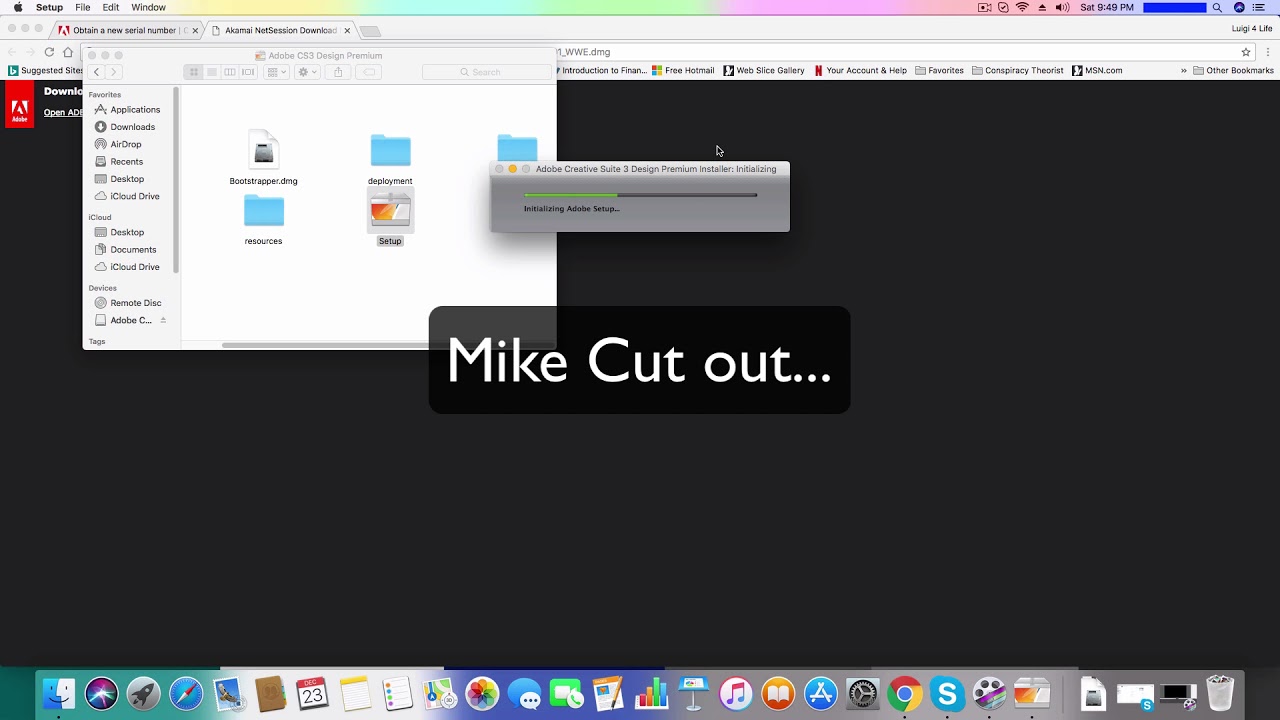Image resolution: width=1280 pixels, height=720 pixels.
Task: Click the installer progress bar
Action: click(640, 195)
